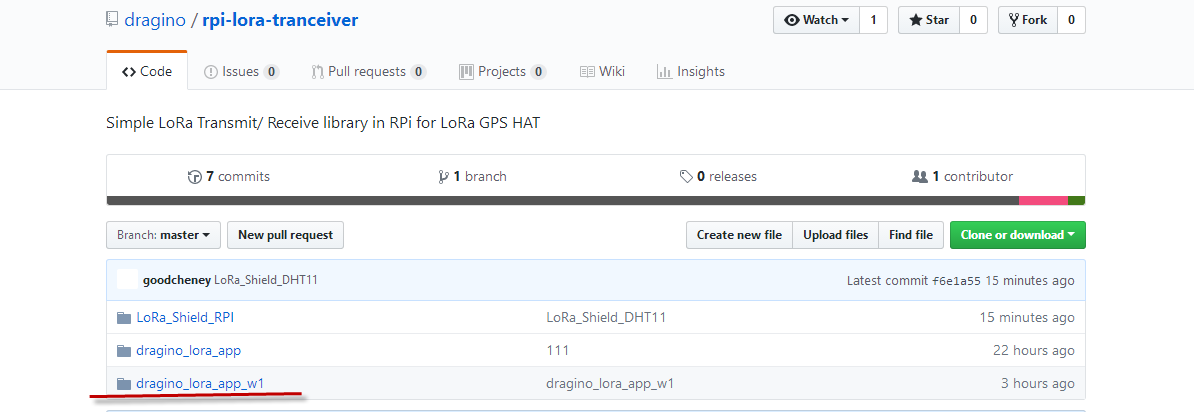Screen dimensions: 1194x412
Task: Click the repository description text
Action: [323, 123]
